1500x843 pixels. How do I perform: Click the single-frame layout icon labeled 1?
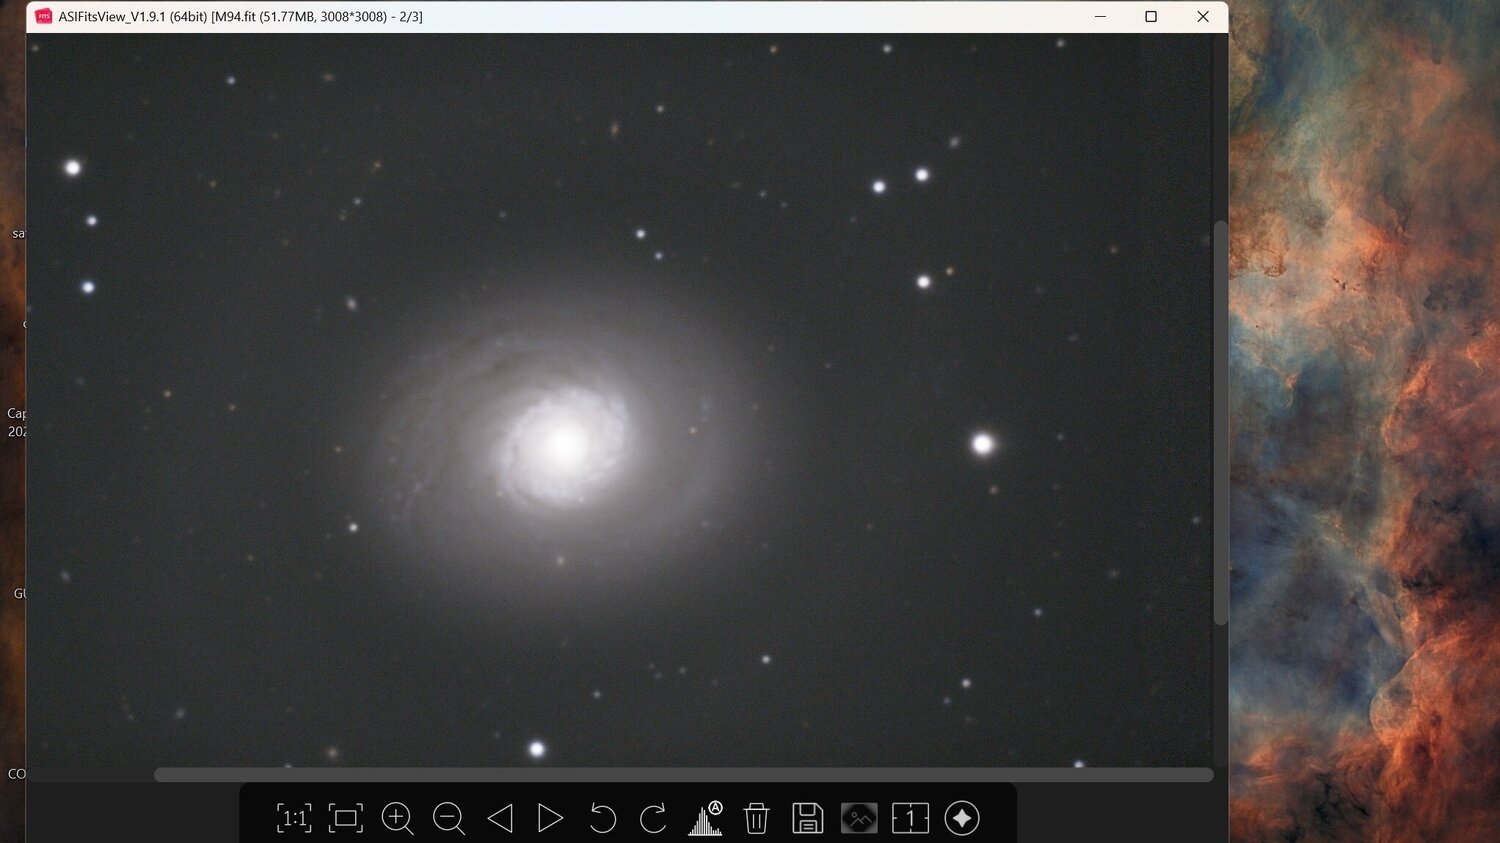tap(910, 818)
